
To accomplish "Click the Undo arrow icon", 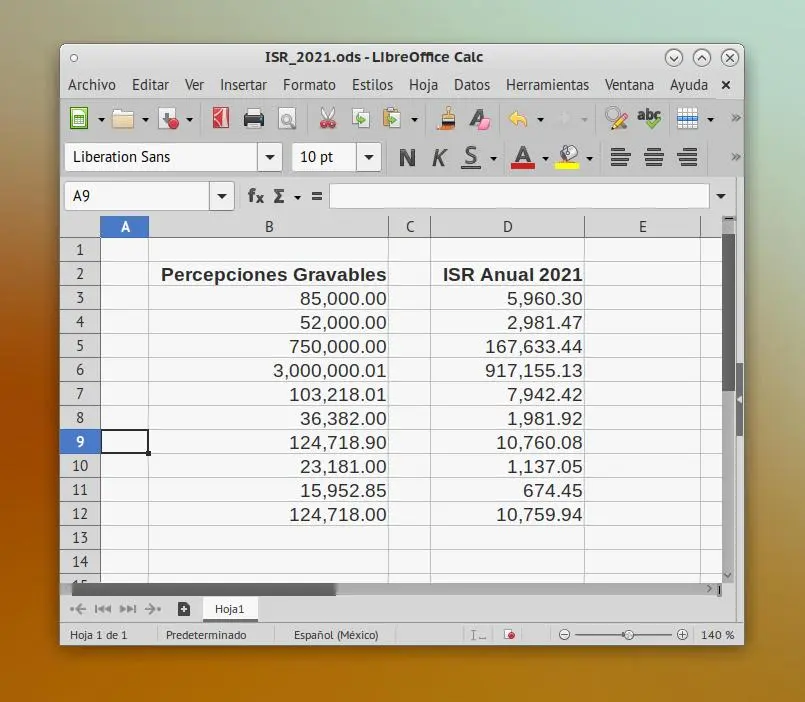I will 517,120.
